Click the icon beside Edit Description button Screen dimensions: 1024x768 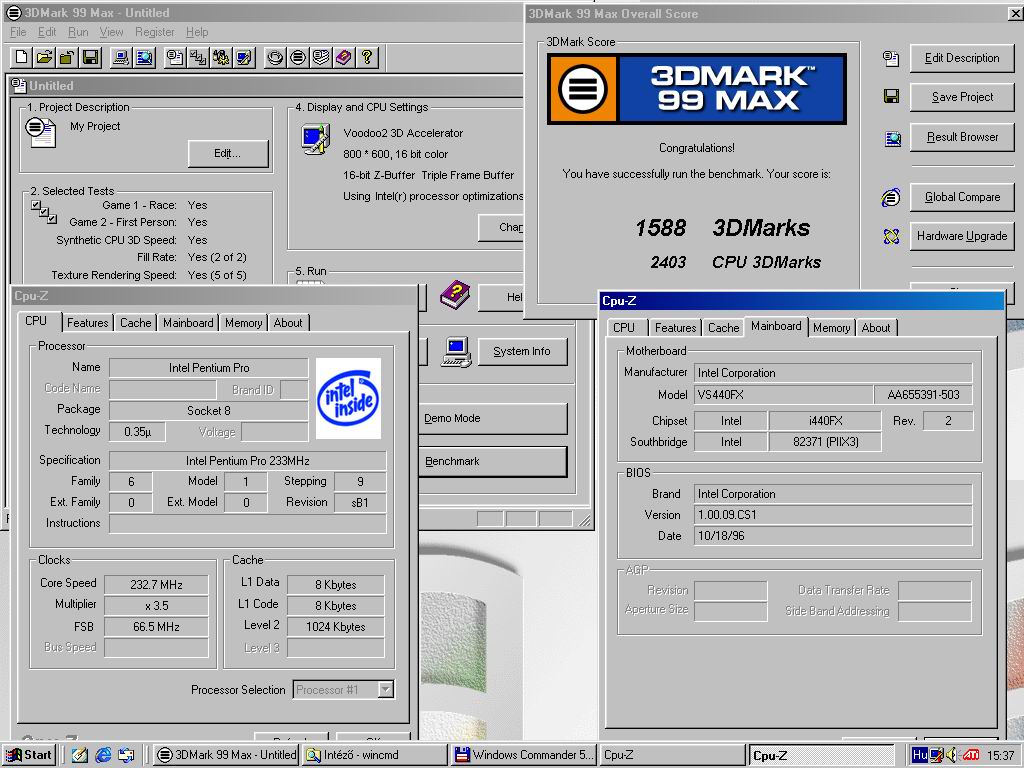891,58
